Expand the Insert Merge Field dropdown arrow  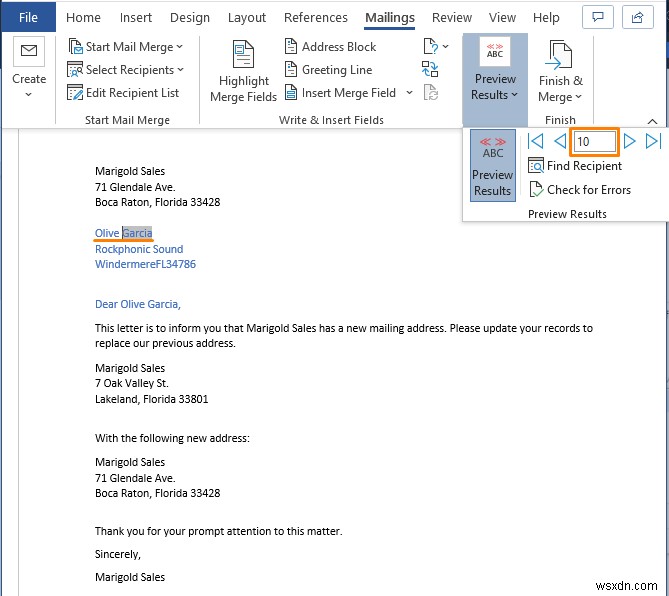tap(409, 93)
